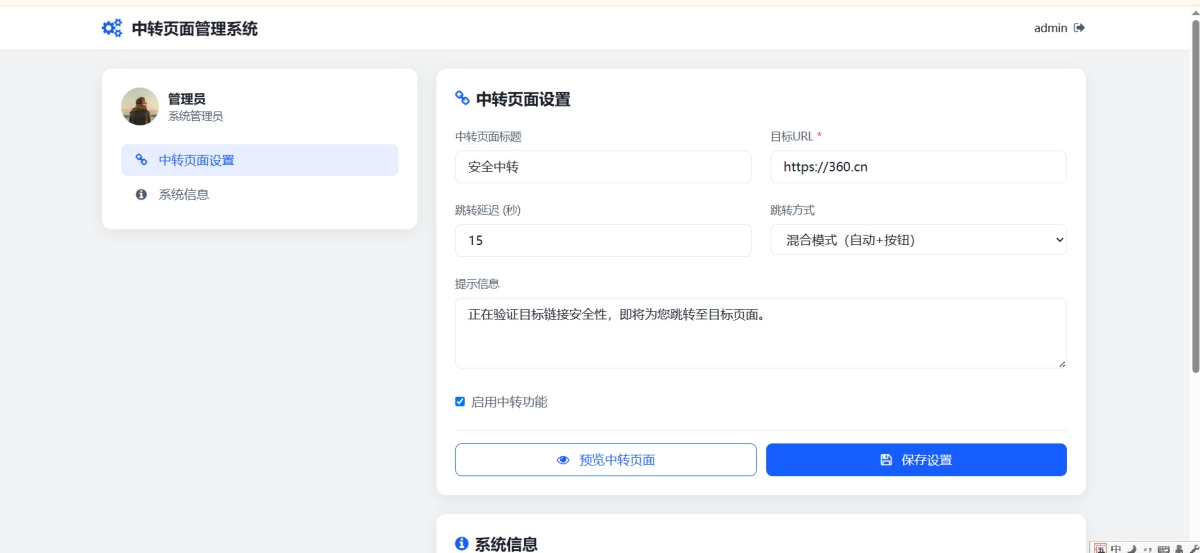This screenshot has height=553, width=1200.
Task: Click the 中转页面标题 input field
Action: [x=603, y=167]
